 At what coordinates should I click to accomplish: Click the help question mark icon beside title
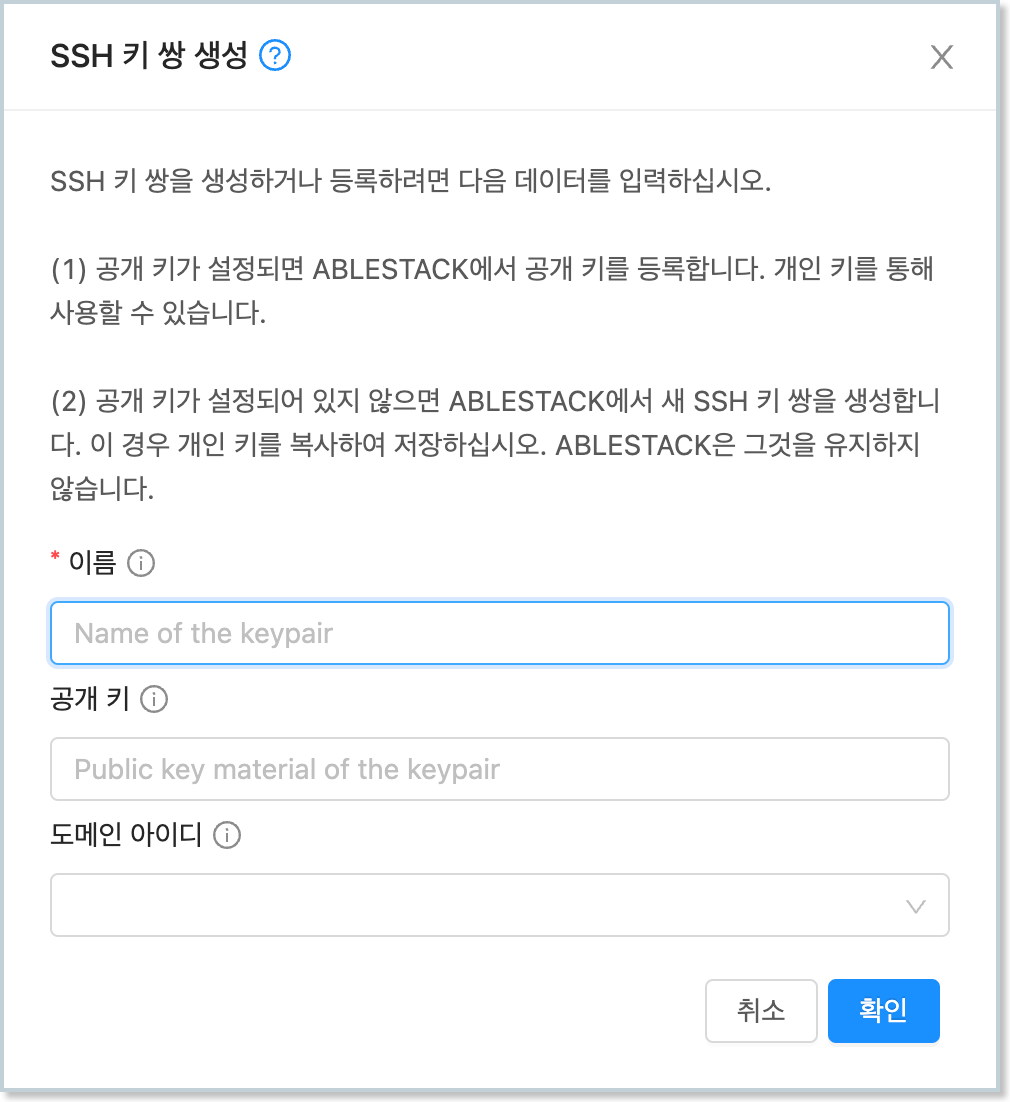click(275, 56)
